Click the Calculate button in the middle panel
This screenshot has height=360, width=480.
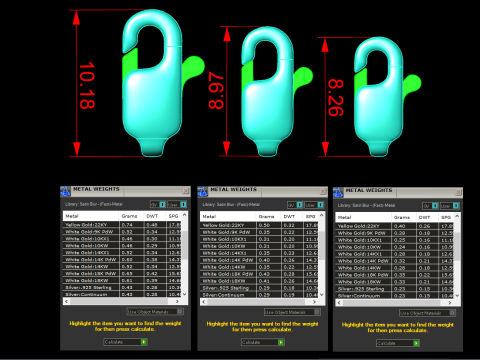(x=263, y=342)
